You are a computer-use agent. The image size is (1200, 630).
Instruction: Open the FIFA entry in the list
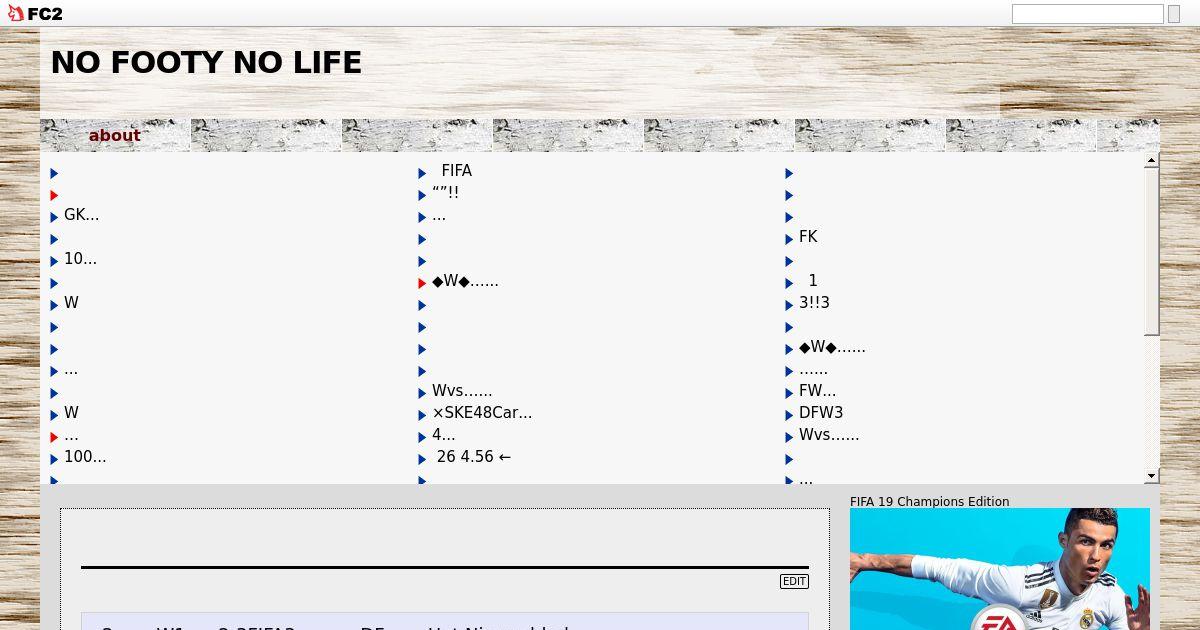456,171
